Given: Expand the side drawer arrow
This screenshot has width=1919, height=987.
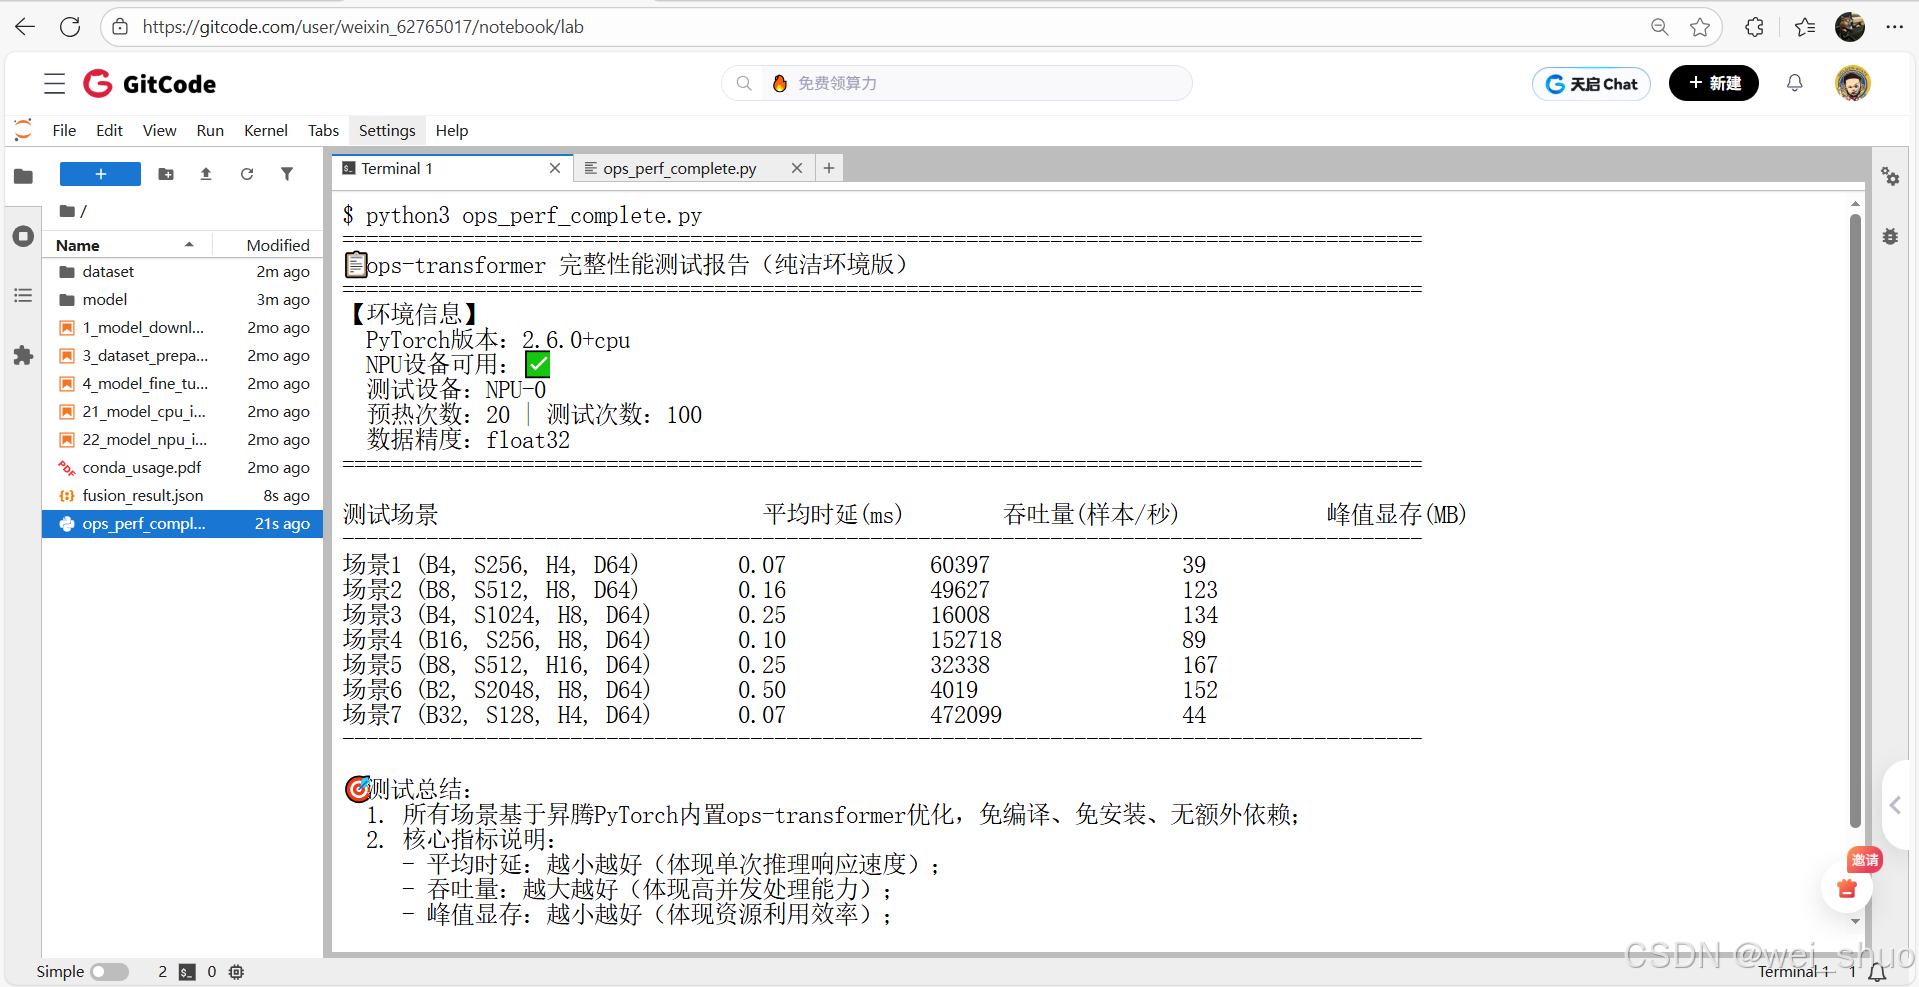Looking at the screenshot, I should click(1895, 805).
